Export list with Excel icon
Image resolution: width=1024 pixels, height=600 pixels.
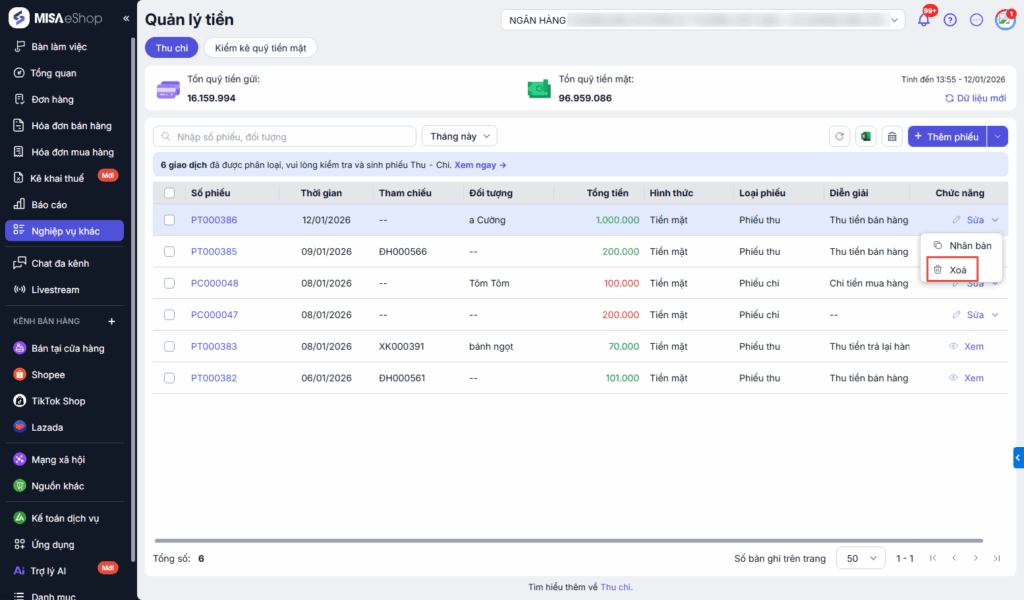pyautogui.click(x=866, y=137)
